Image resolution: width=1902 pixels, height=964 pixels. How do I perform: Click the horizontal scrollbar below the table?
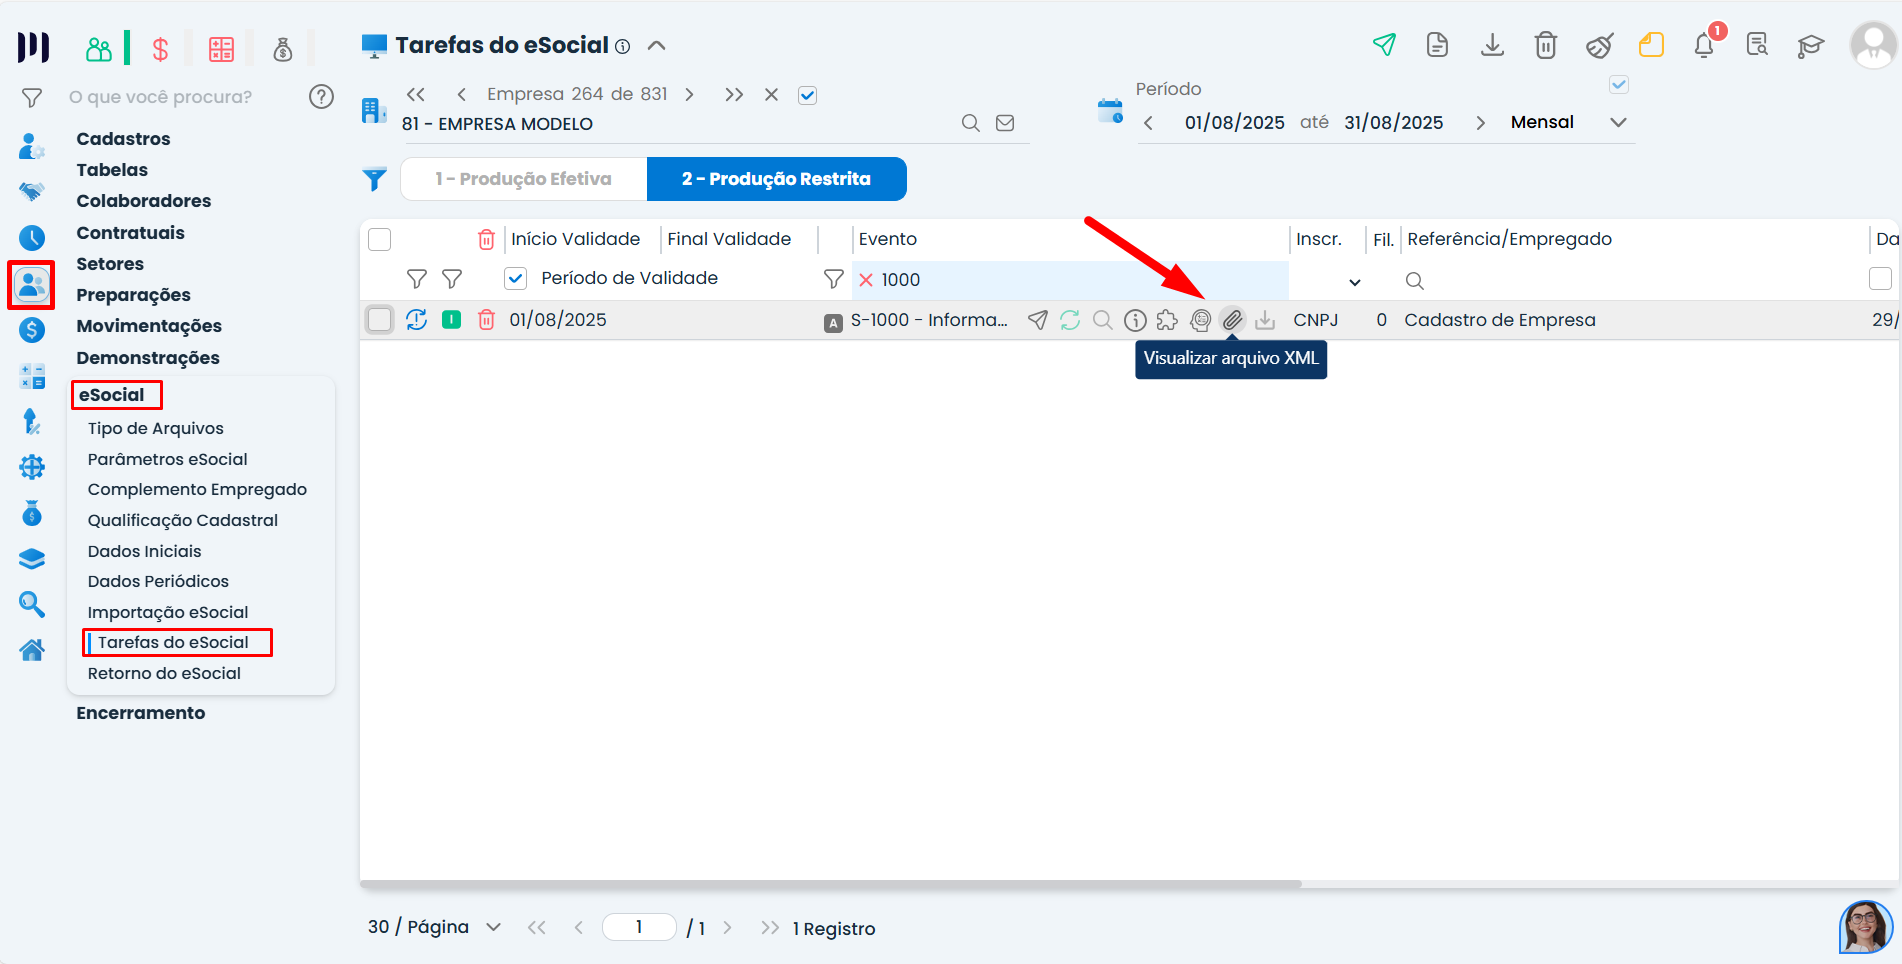point(830,884)
